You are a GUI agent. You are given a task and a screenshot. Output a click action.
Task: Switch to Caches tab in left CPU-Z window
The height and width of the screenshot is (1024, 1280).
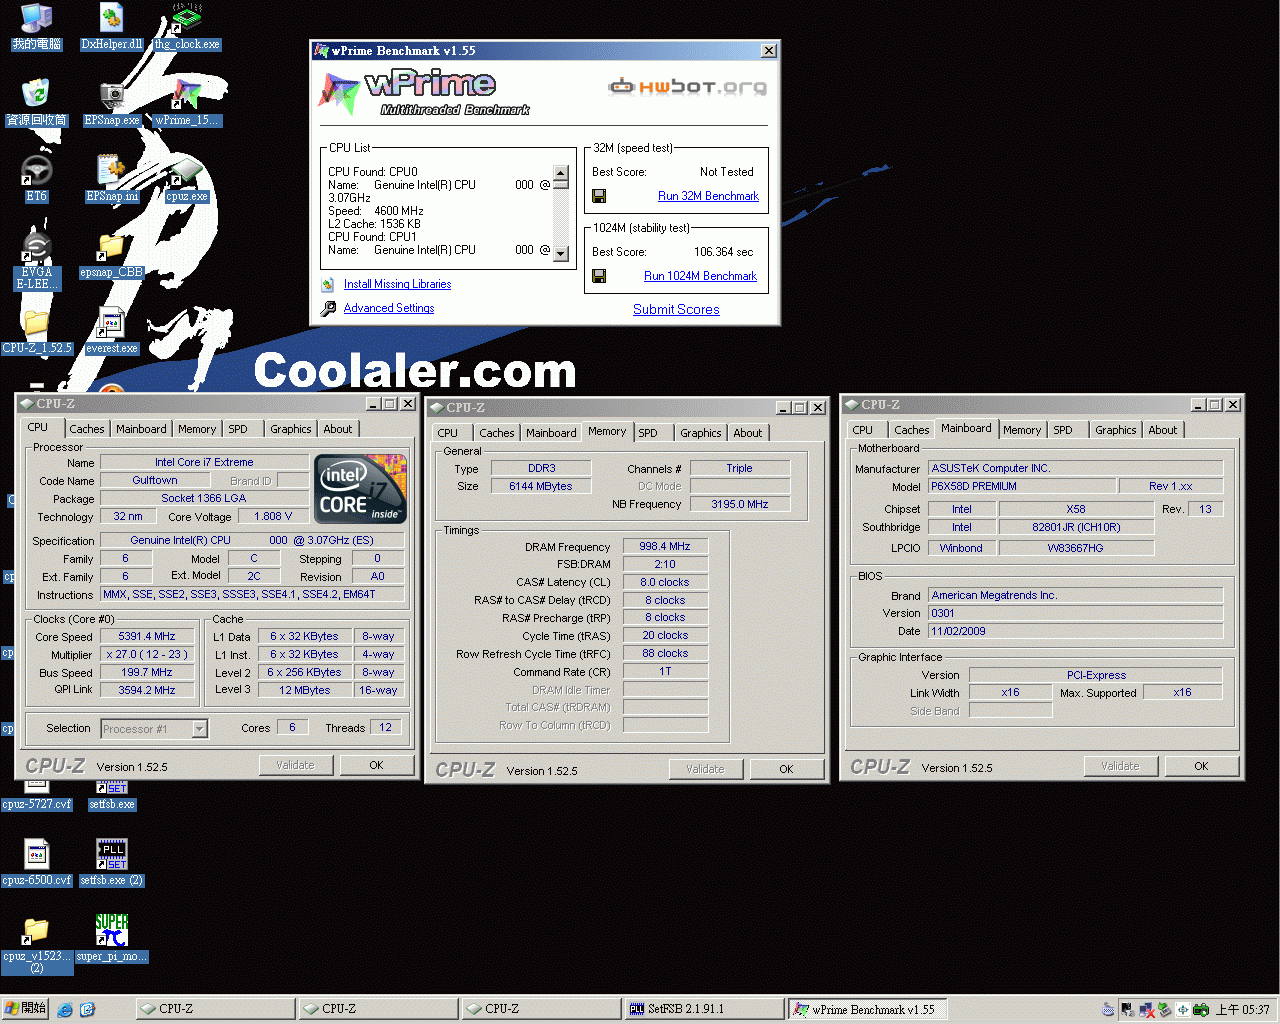tap(87, 429)
